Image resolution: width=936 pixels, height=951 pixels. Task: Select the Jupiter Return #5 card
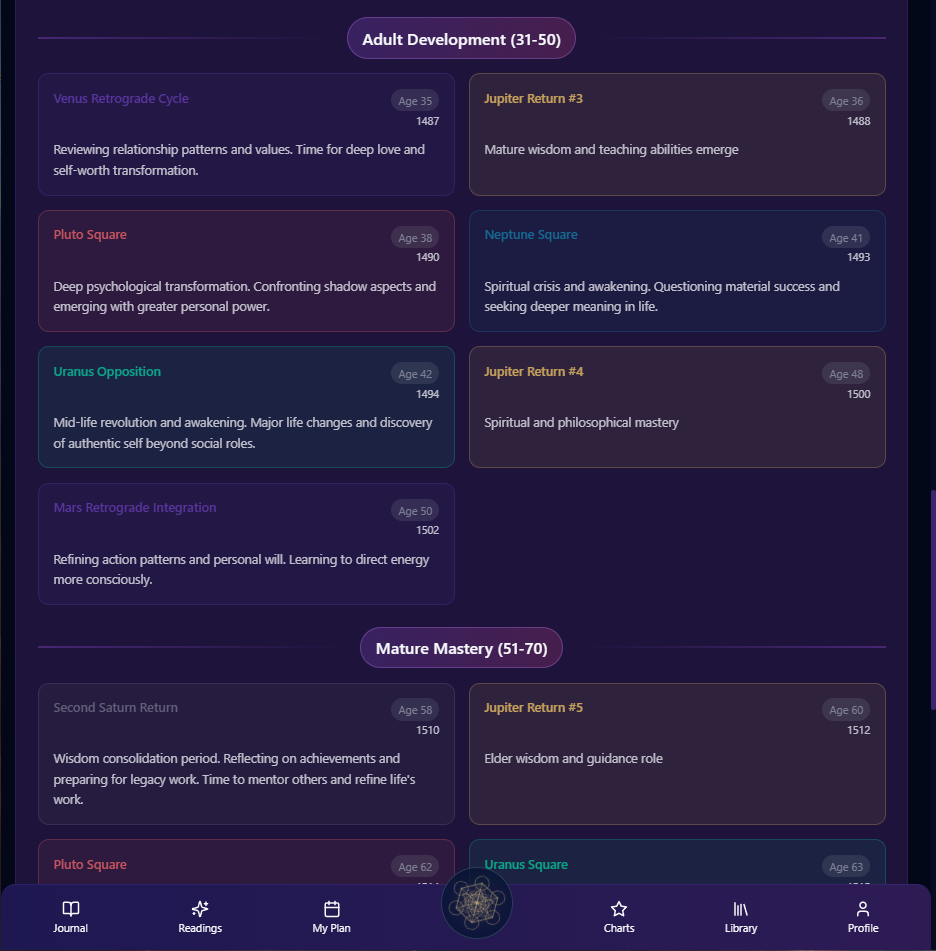point(677,754)
